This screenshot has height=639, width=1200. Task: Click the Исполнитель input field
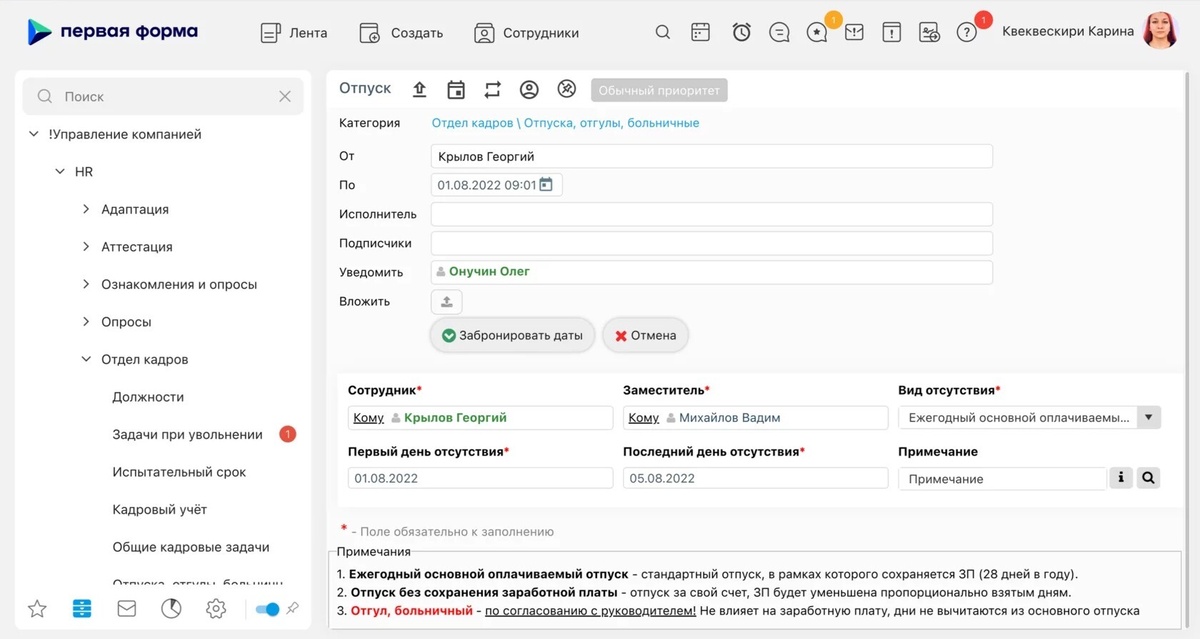(712, 214)
